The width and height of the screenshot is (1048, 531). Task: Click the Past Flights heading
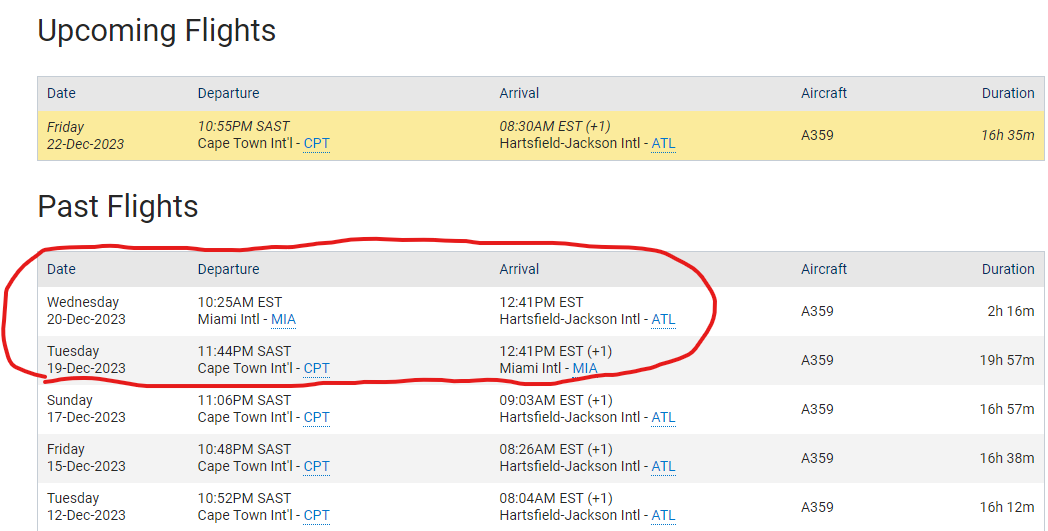pyautogui.click(x=118, y=207)
